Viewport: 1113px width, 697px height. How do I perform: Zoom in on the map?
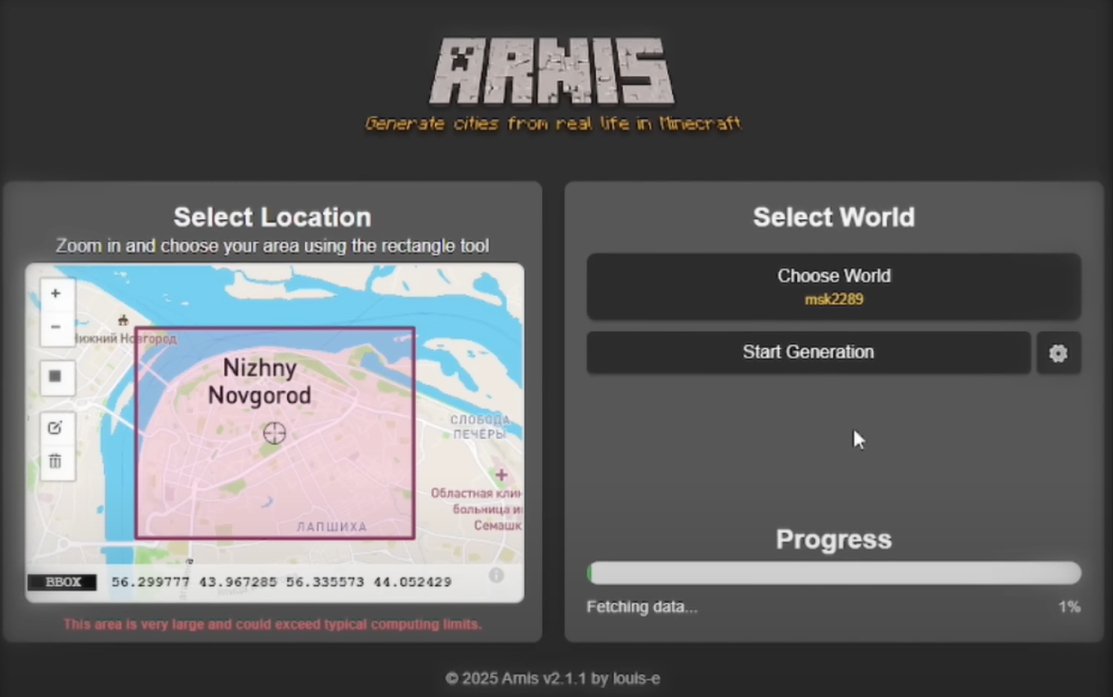tap(56, 294)
